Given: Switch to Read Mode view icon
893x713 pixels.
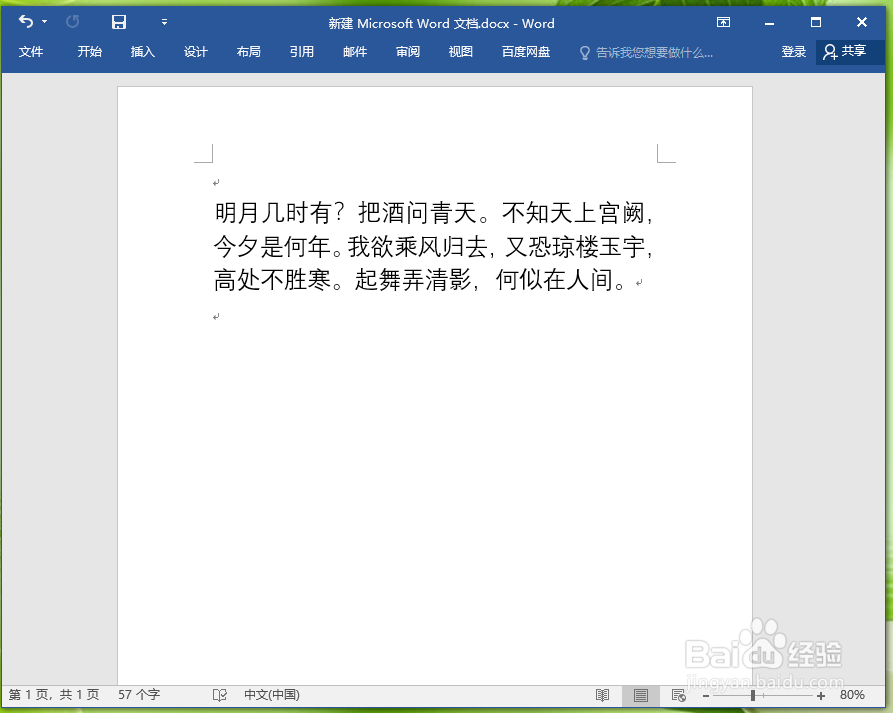Looking at the screenshot, I should pyautogui.click(x=603, y=695).
